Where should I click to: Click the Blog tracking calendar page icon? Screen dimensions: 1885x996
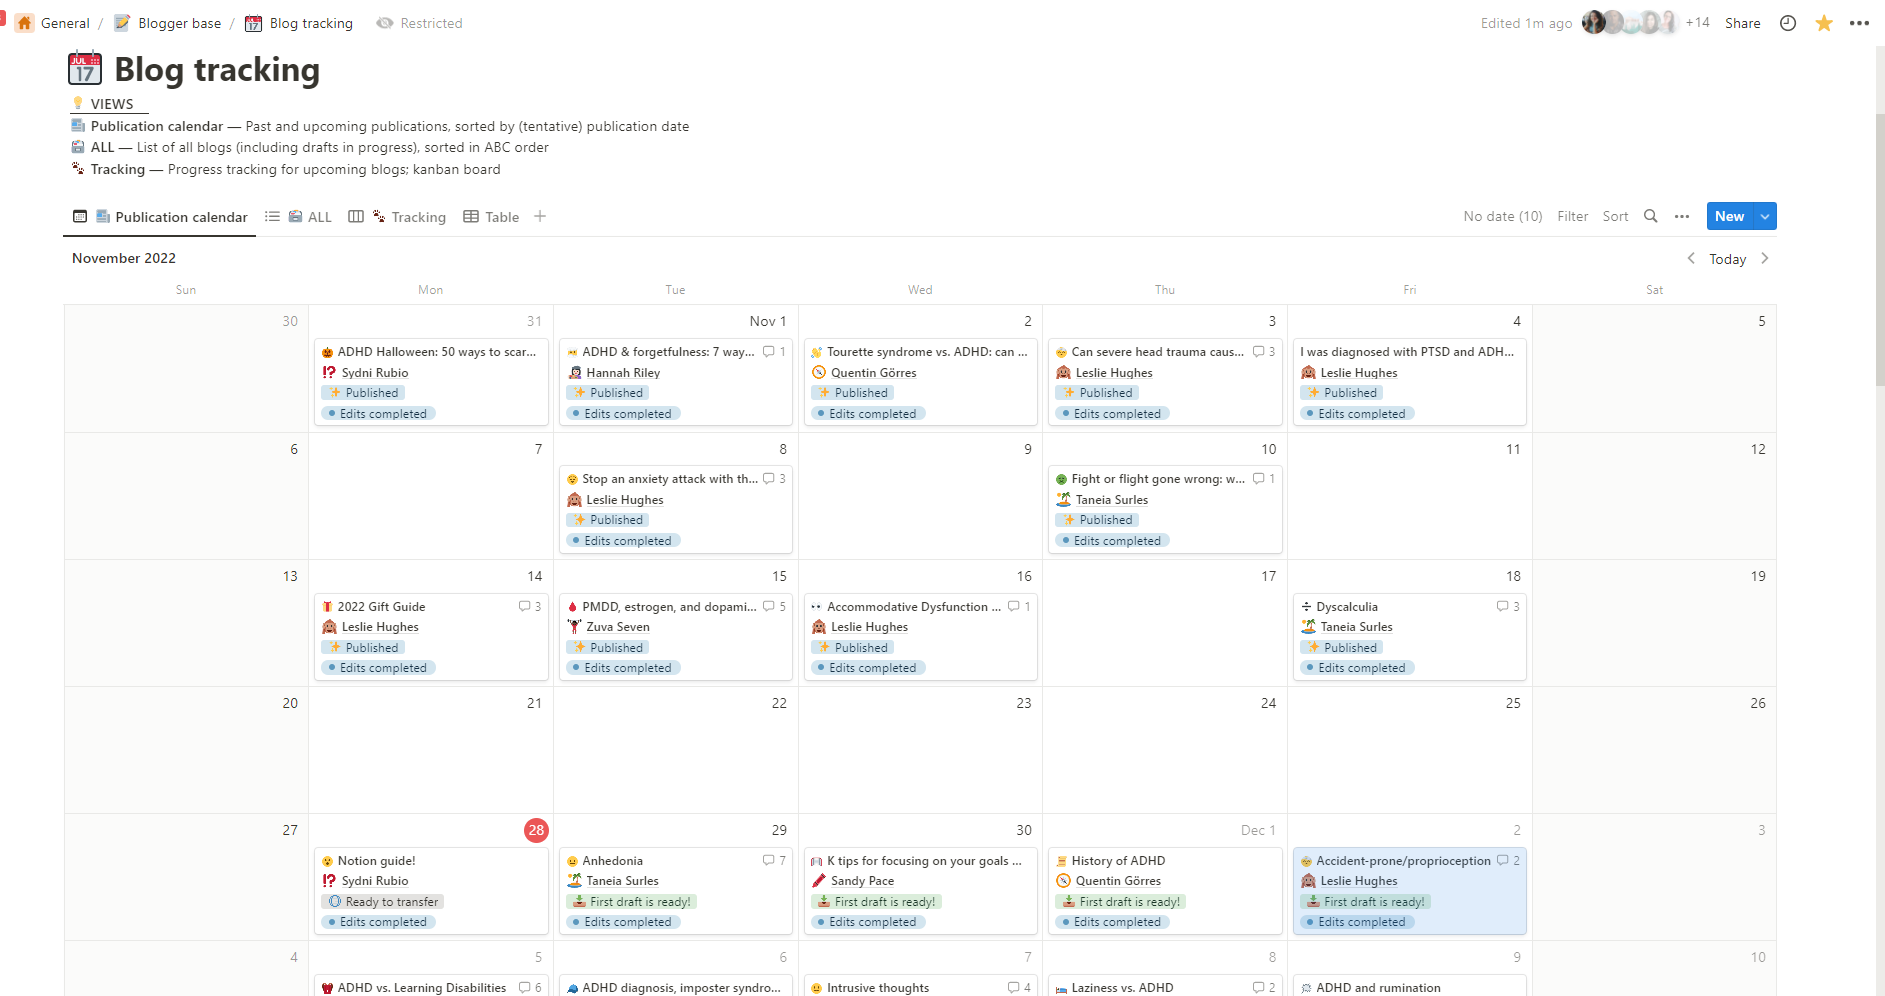point(85,69)
